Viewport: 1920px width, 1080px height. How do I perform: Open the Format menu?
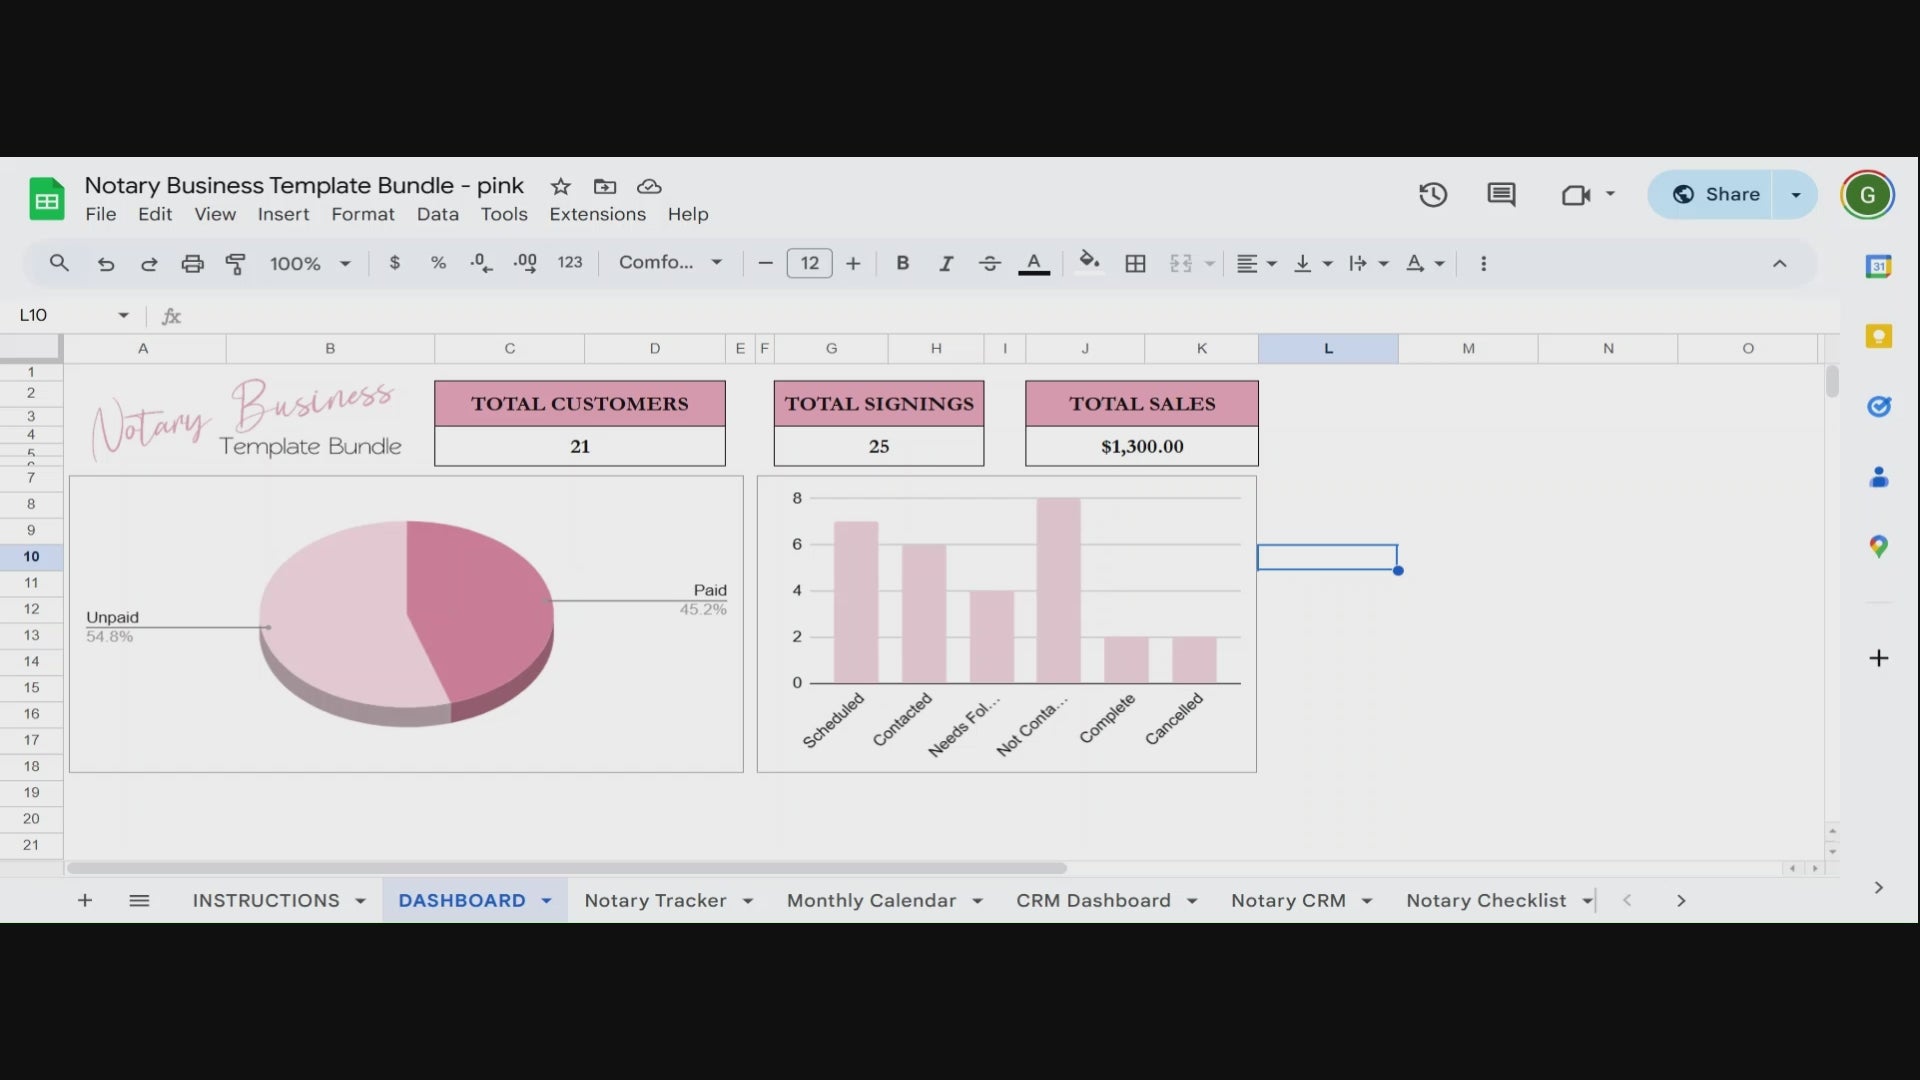pos(362,214)
